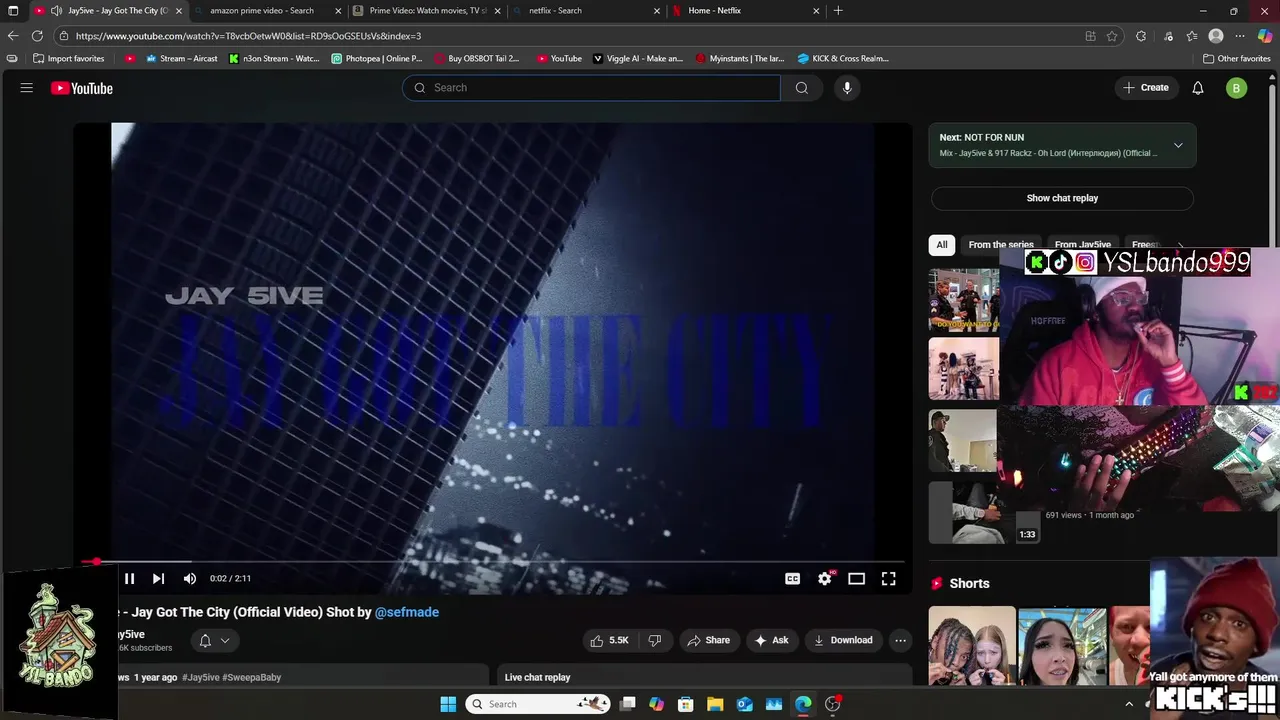Open Photopea bookmark
The width and height of the screenshot is (1280, 720).
tap(376, 58)
